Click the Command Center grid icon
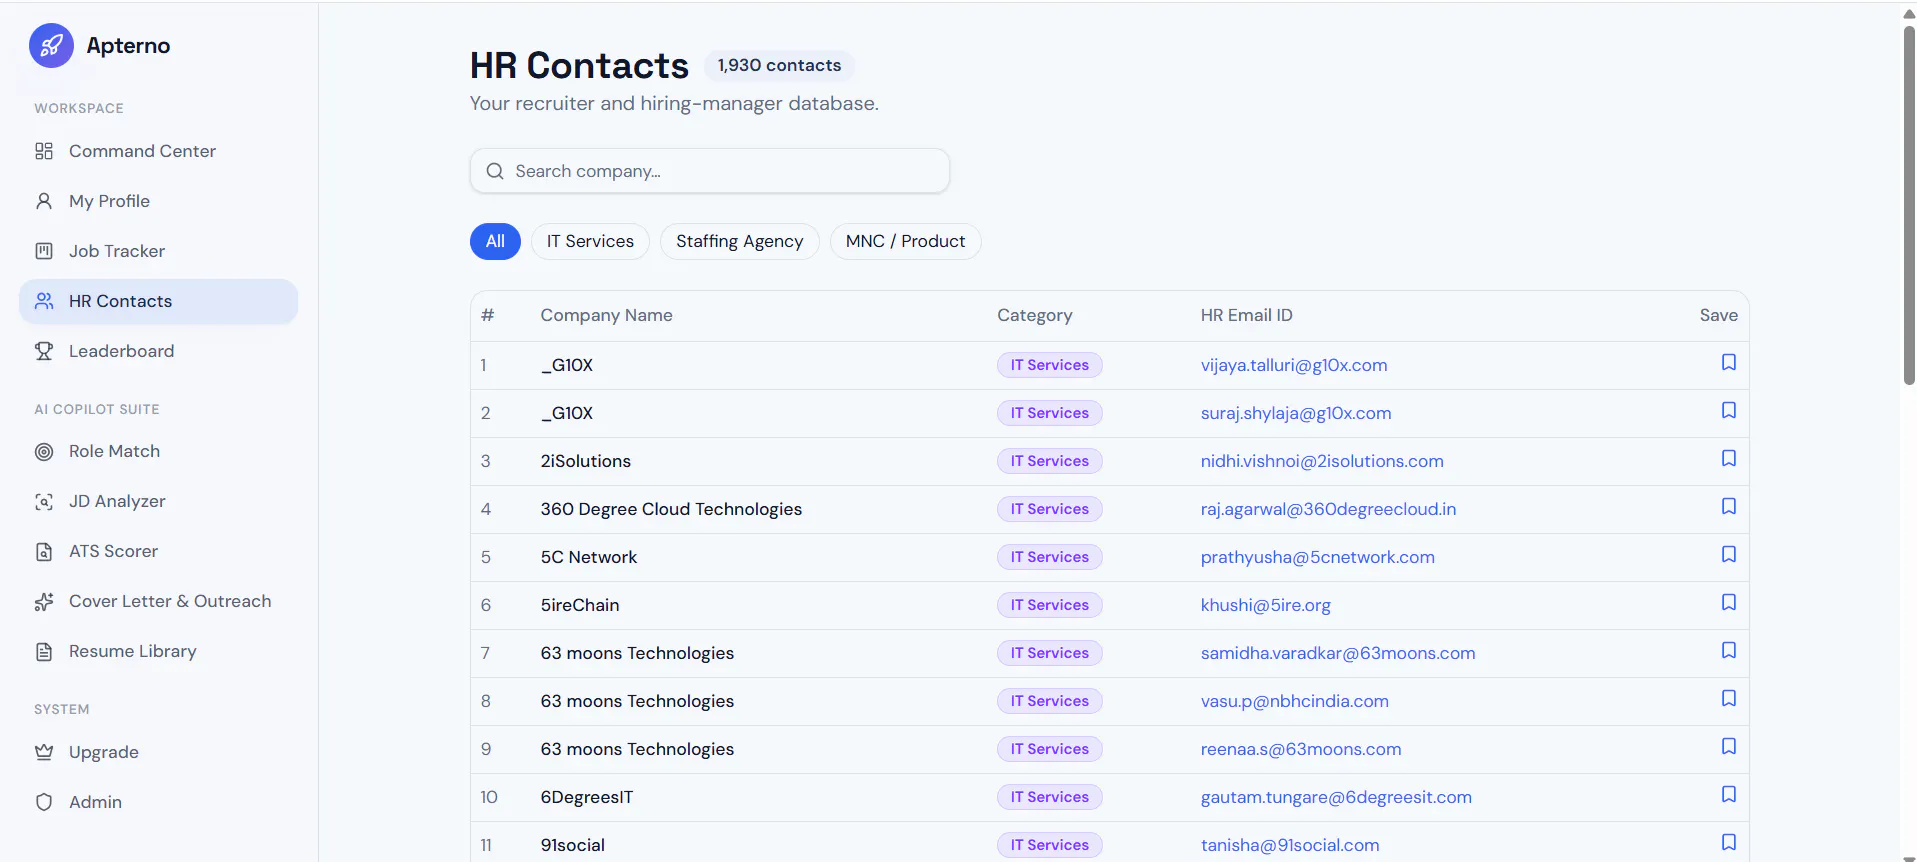 pyautogui.click(x=44, y=151)
